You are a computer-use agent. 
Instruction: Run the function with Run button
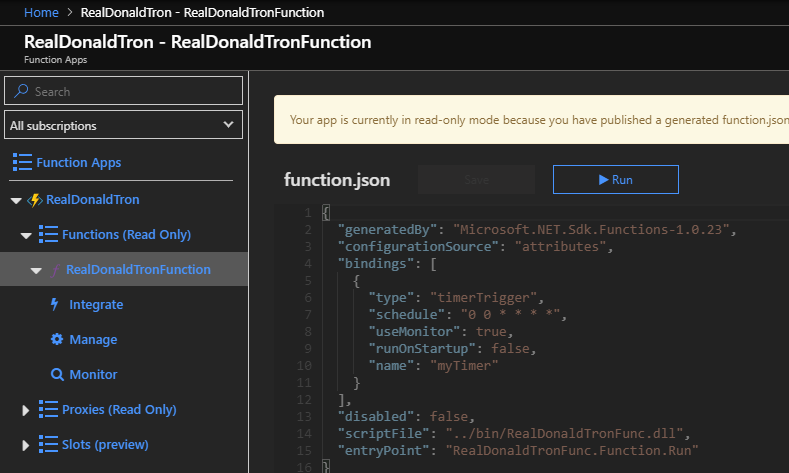point(615,180)
